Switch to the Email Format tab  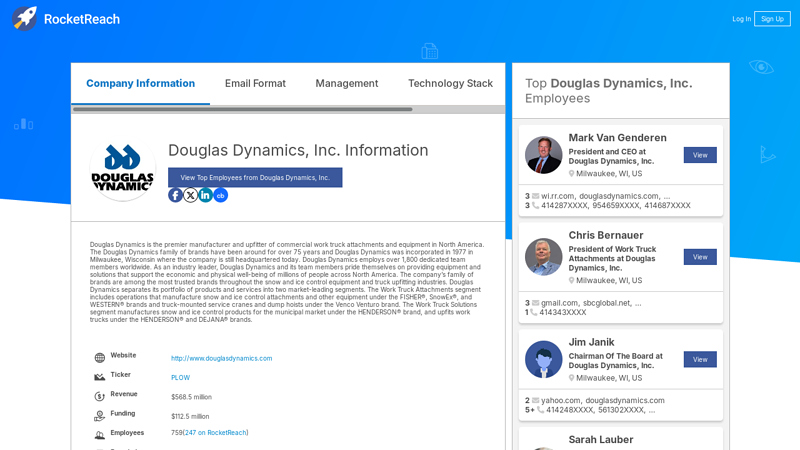[255, 83]
